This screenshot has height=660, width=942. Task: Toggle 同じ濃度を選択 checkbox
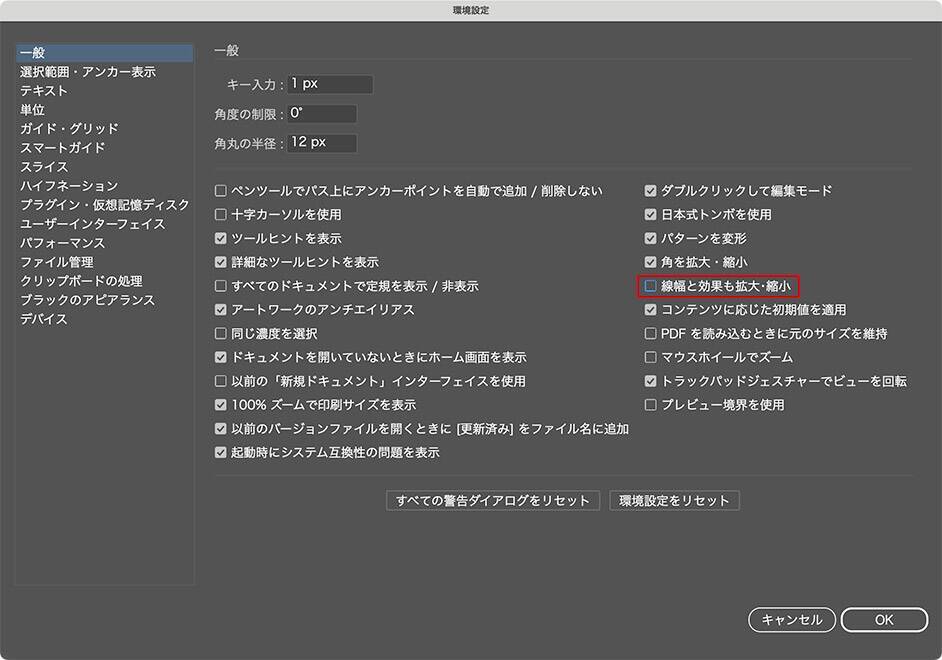222,334
